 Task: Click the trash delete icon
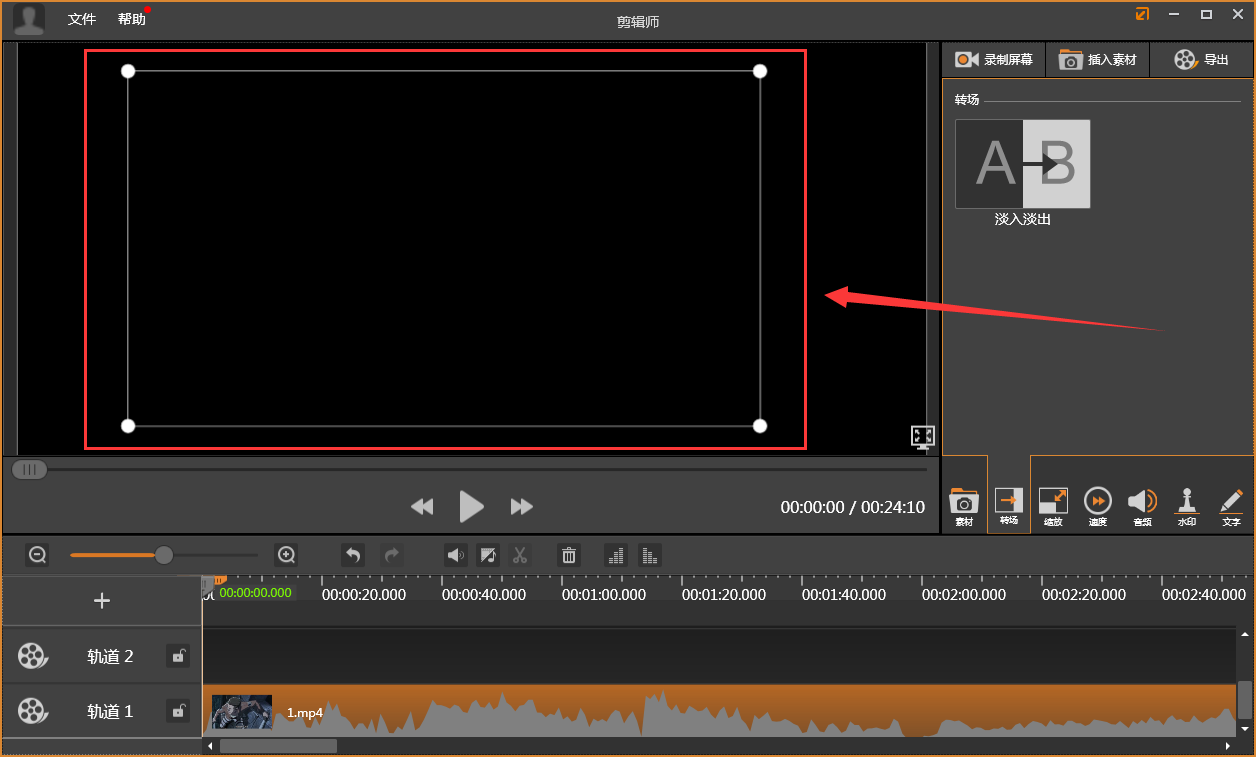coord(569,555)
